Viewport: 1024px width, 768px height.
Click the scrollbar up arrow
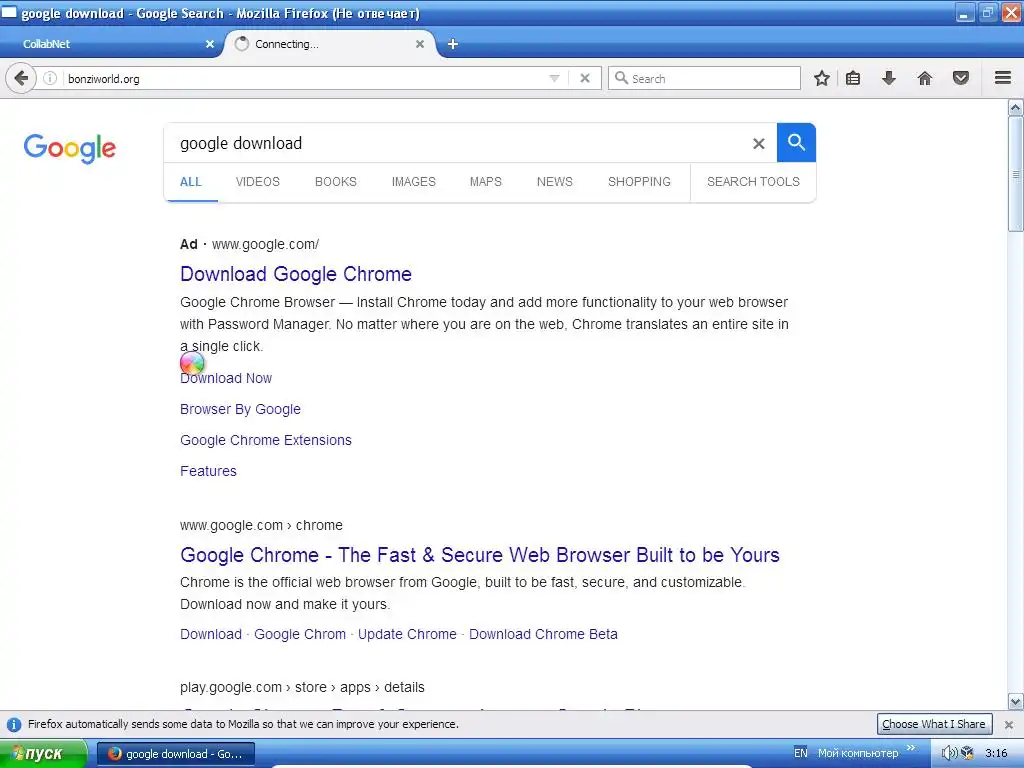1016,107
